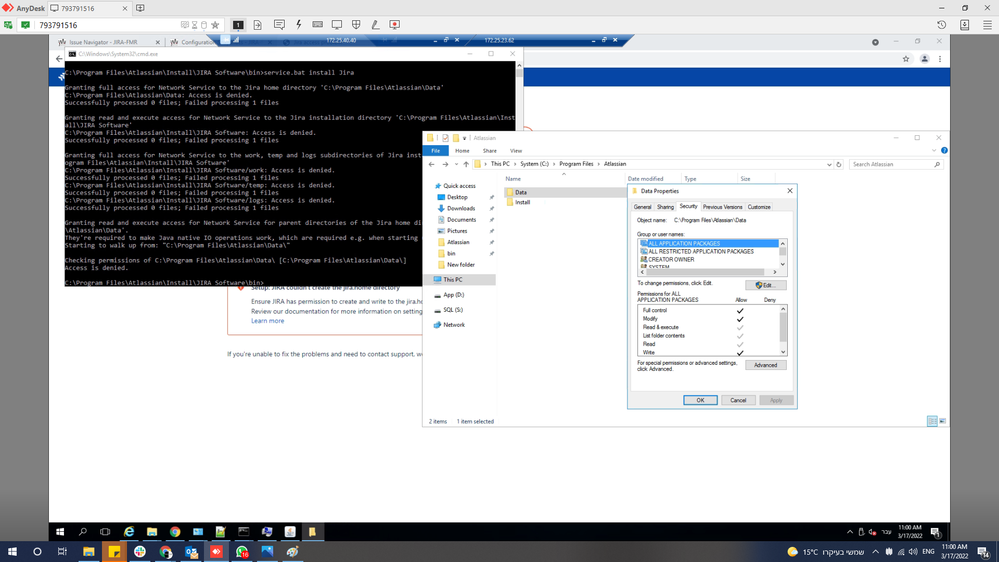The height and width of the screenshot is (562, 999).
Task: Expand the File Explorer ribbon chevron
Action: pyautogui.click(x=934, y=151)
